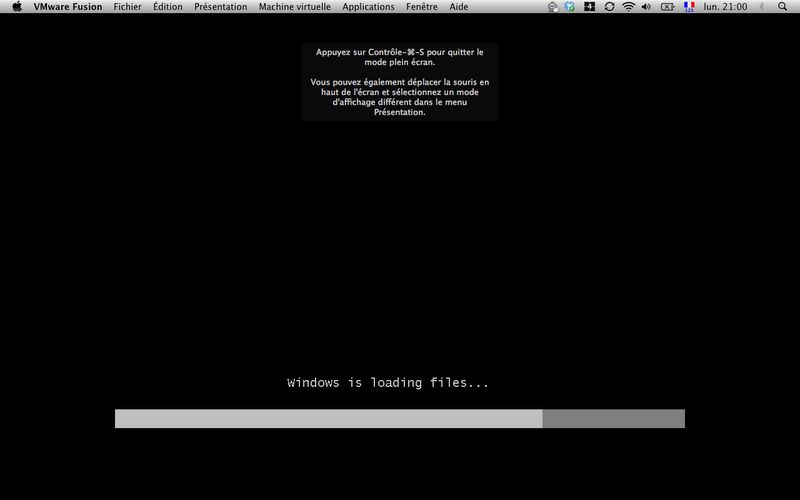Open the Édition menu

[x=168, y=7]
